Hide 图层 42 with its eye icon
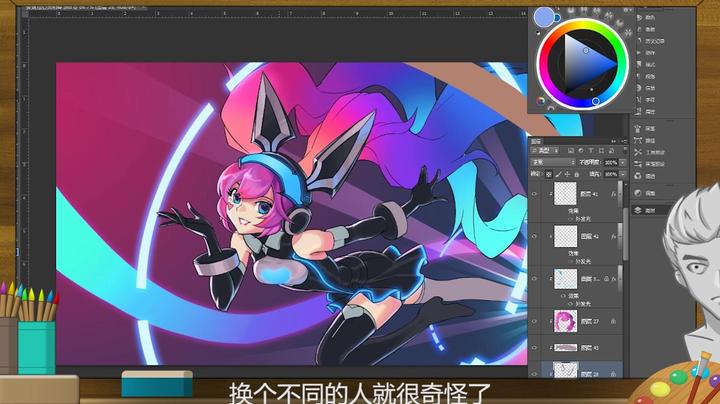 click(x=534, y=236)
